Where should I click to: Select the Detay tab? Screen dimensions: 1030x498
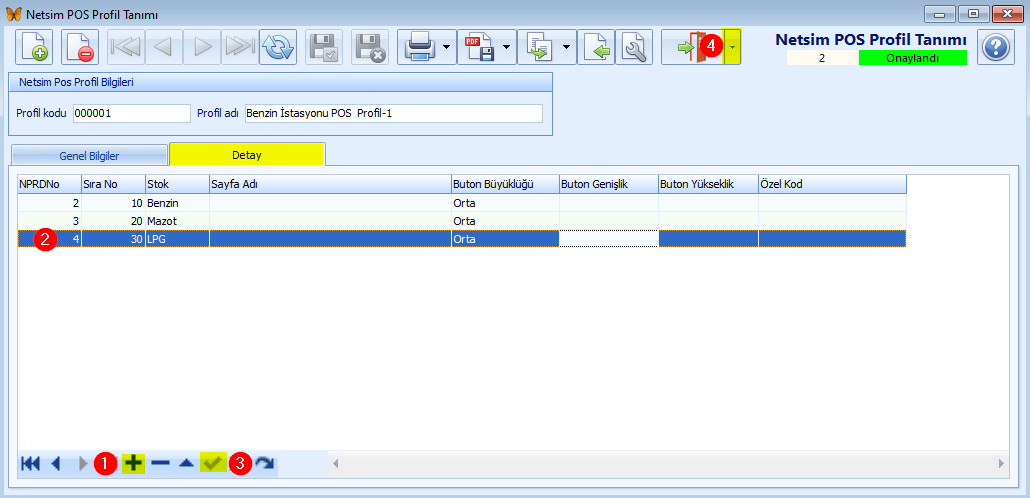pyautogui.click(x=247, y=154)
